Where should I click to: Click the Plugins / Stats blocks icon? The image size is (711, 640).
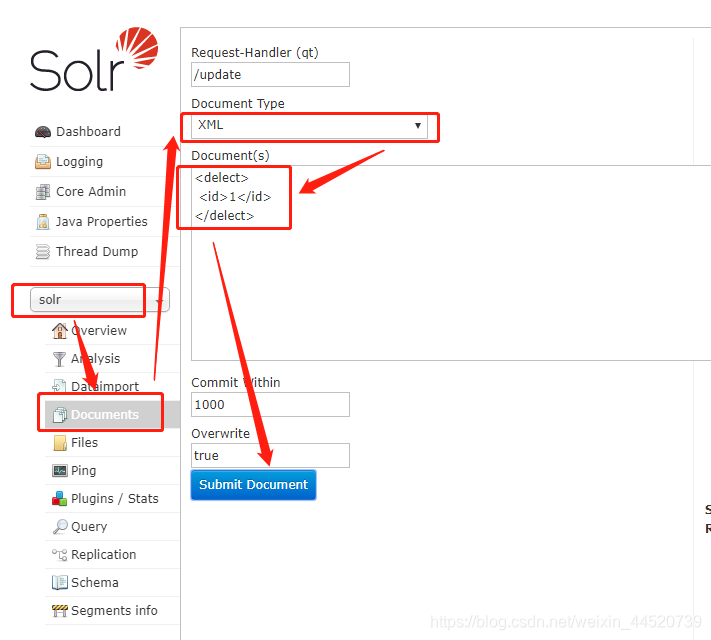(x=59, y=498)
